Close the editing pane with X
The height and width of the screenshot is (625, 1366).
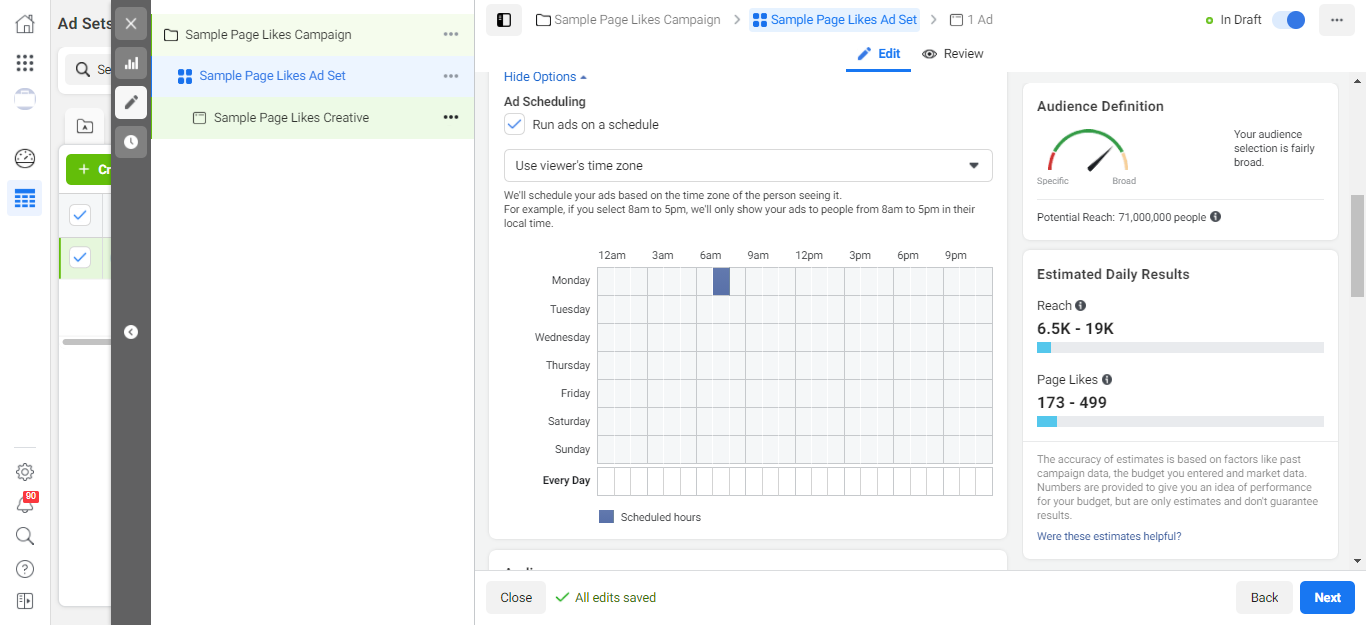131,24
